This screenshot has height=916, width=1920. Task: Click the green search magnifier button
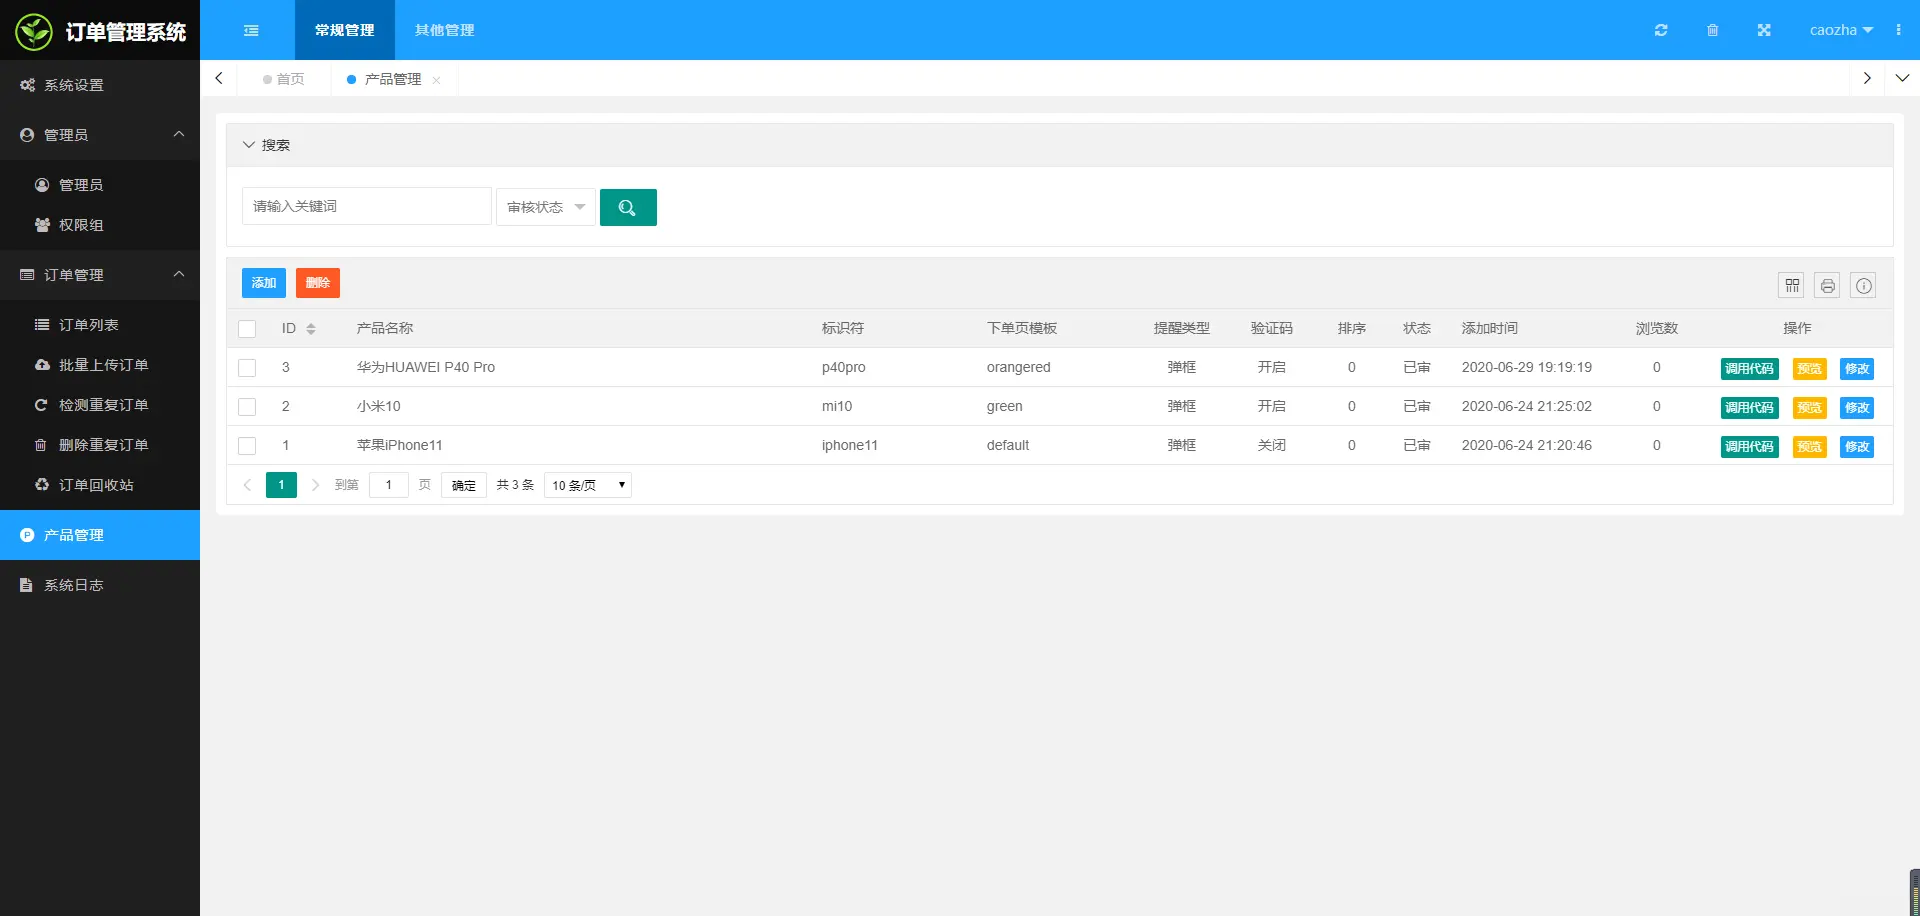pos(628,207)
